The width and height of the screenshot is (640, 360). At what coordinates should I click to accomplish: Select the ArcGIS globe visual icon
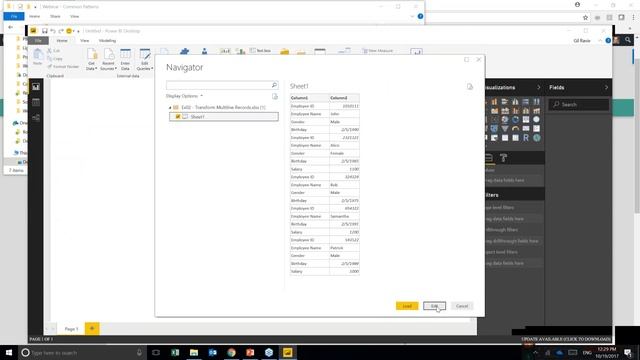click(536, 138)
